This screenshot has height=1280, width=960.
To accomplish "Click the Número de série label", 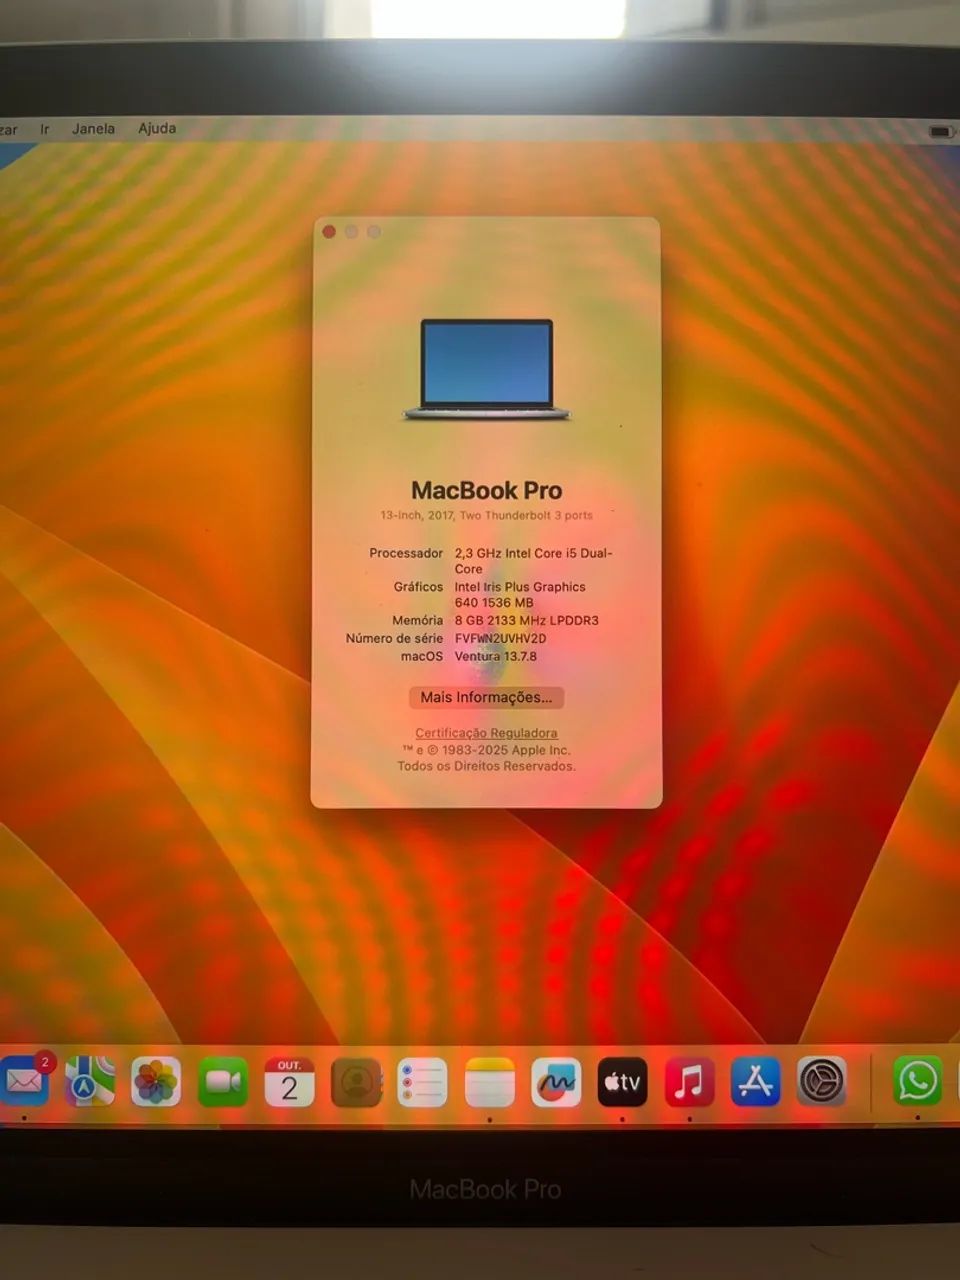I will (x=394, y=638).
